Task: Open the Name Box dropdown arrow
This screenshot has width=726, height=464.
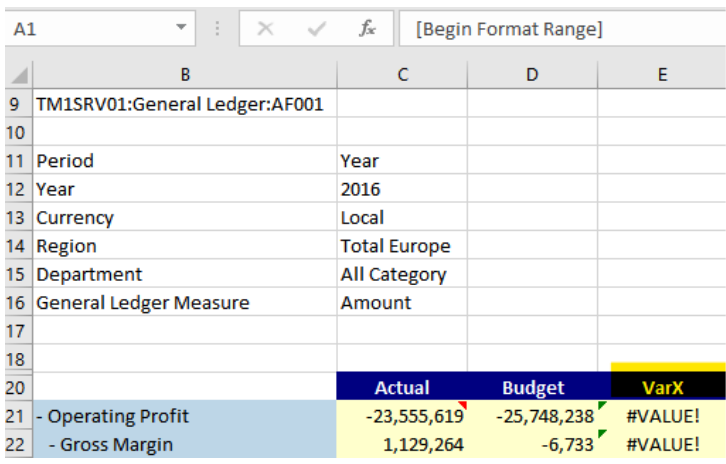Action: pyautogui.click(x=181, y=27)
